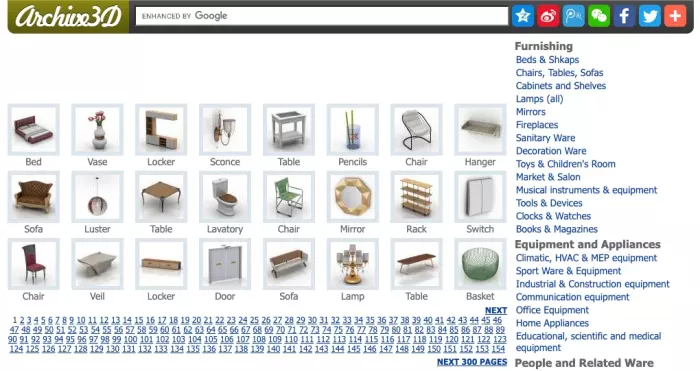The width and height of the screenshot is (700, 371).
Task: Click the Furnishing section heading
Action: click(543, 46)
